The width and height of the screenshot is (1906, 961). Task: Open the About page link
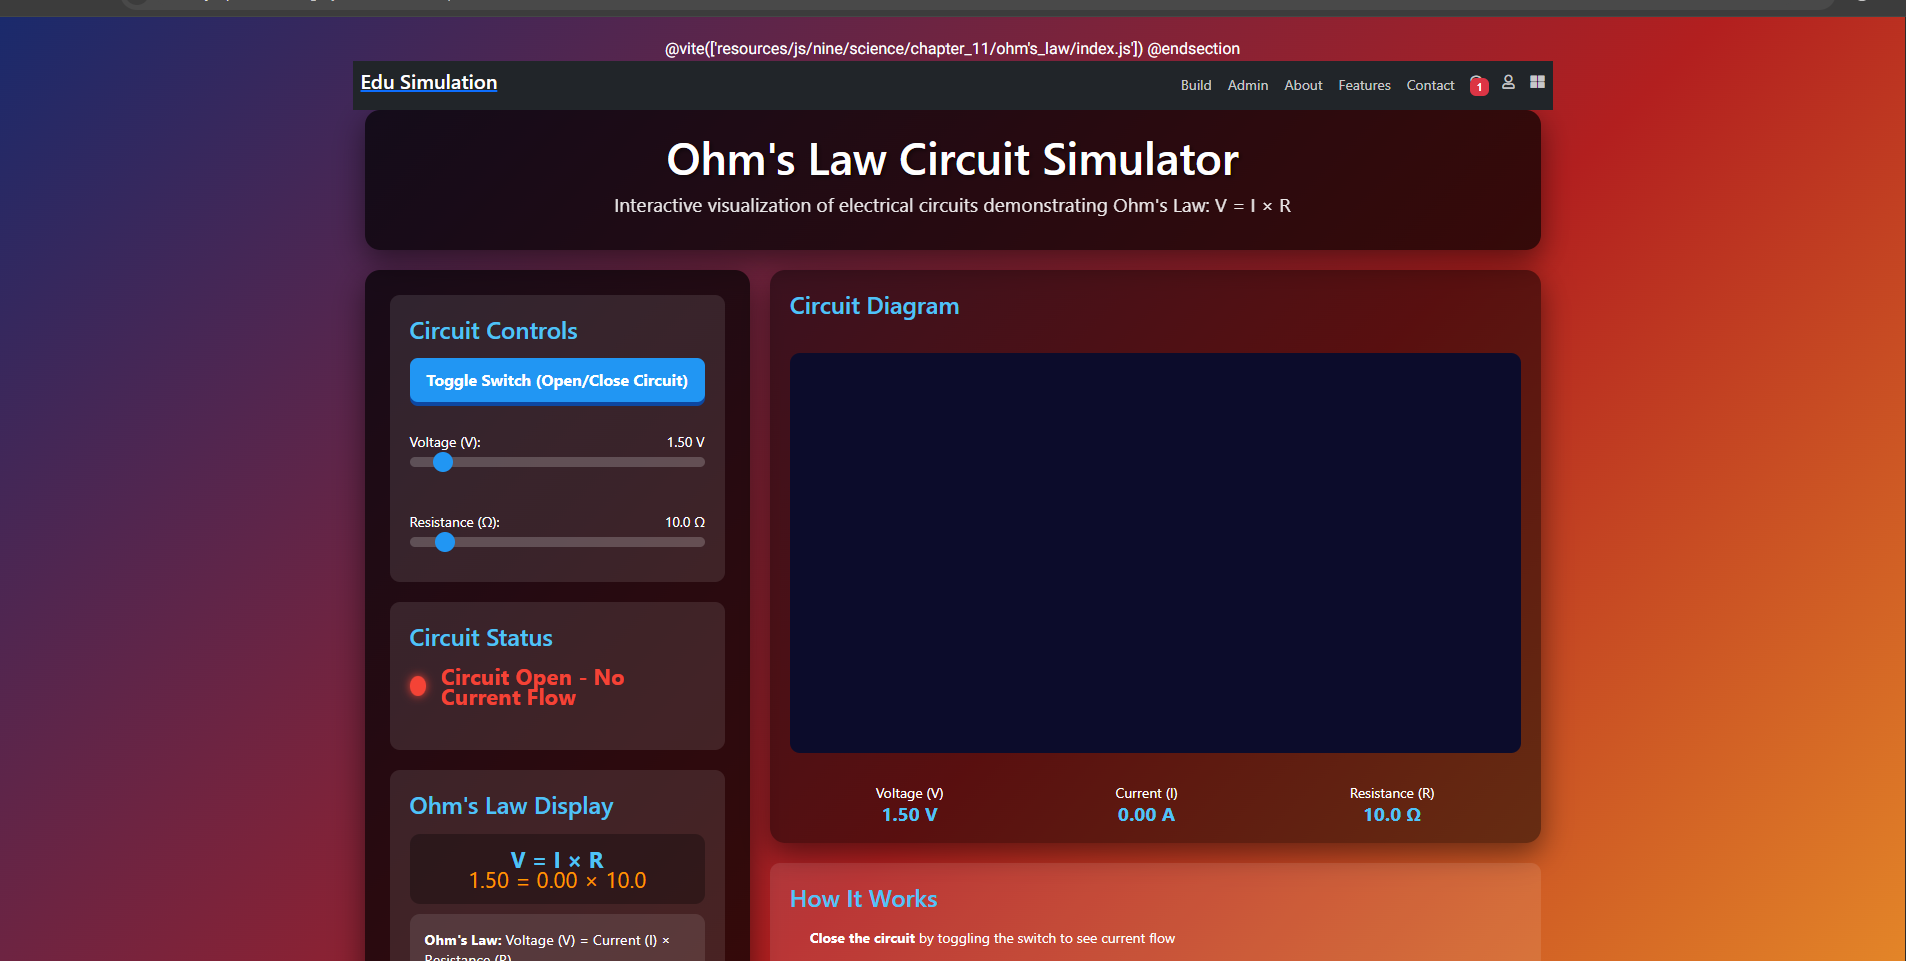(x=1303, y=85)
